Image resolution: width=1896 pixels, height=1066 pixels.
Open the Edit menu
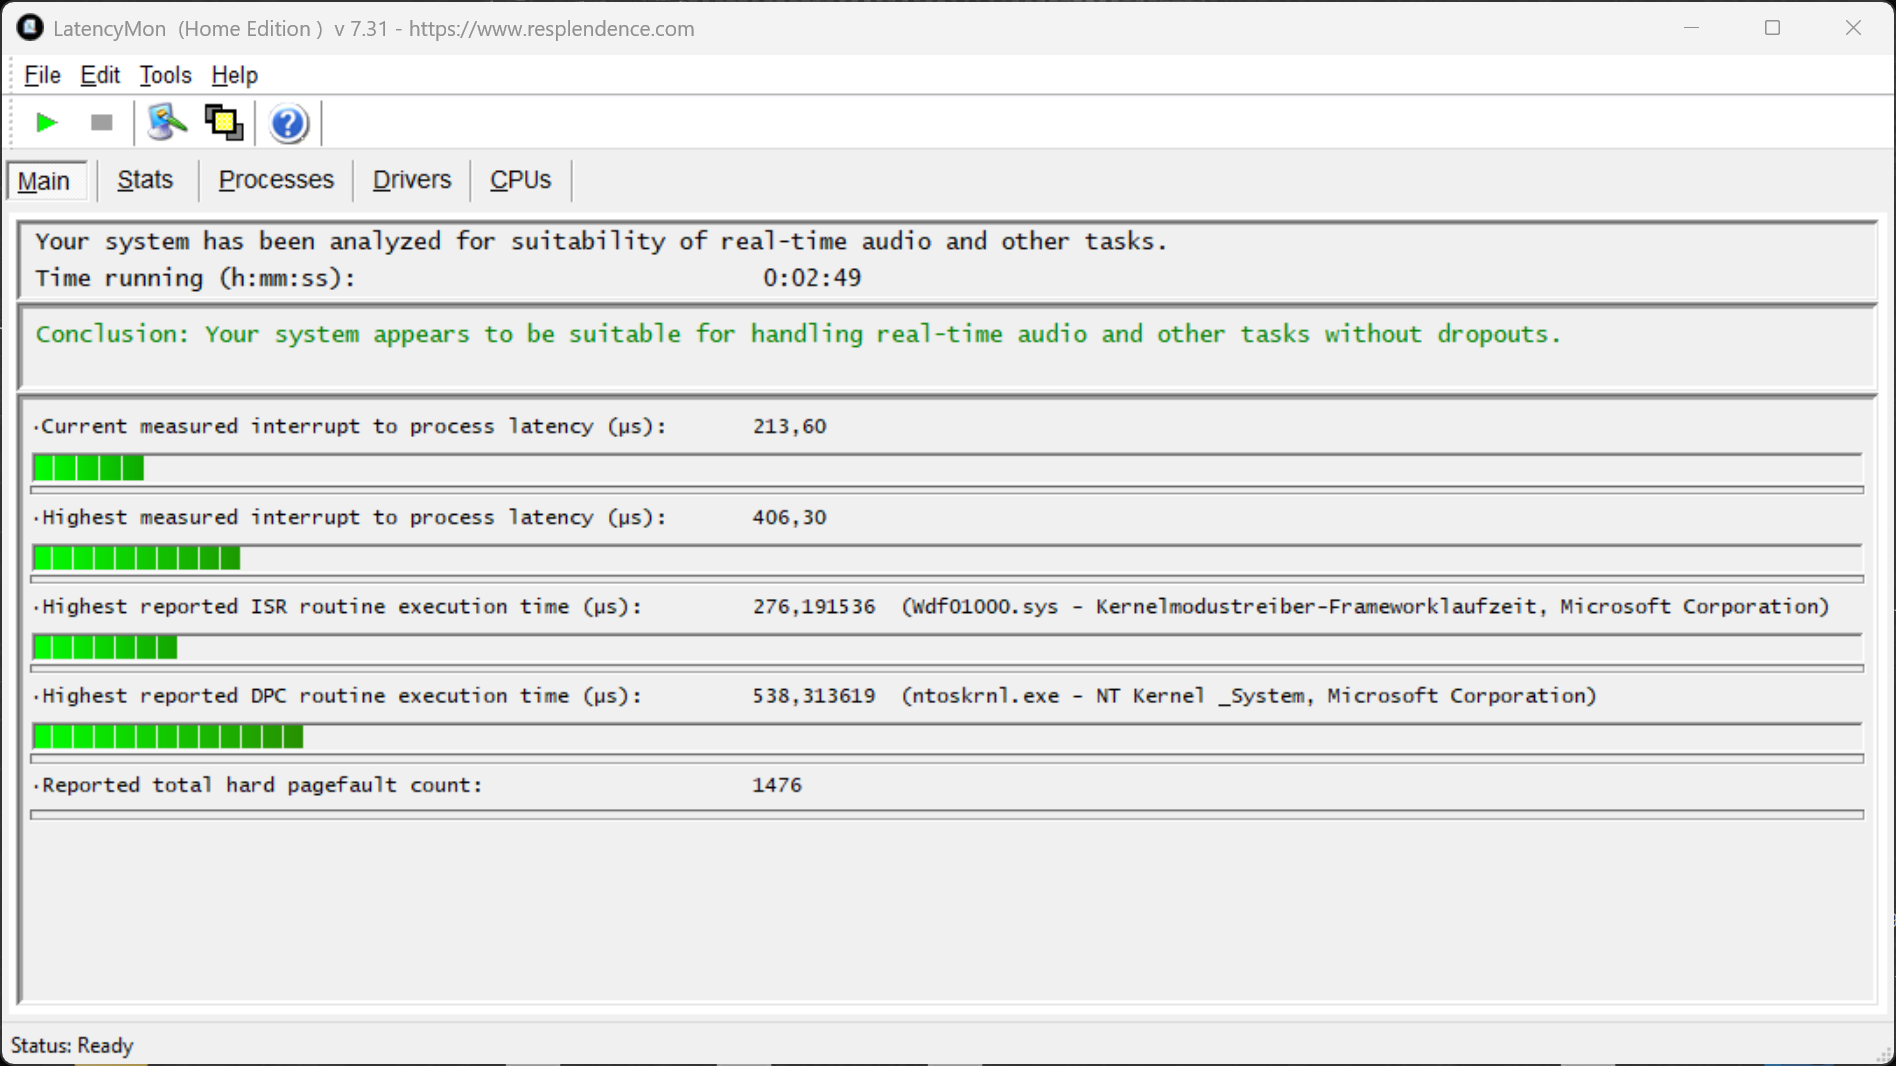coord(100,75)
